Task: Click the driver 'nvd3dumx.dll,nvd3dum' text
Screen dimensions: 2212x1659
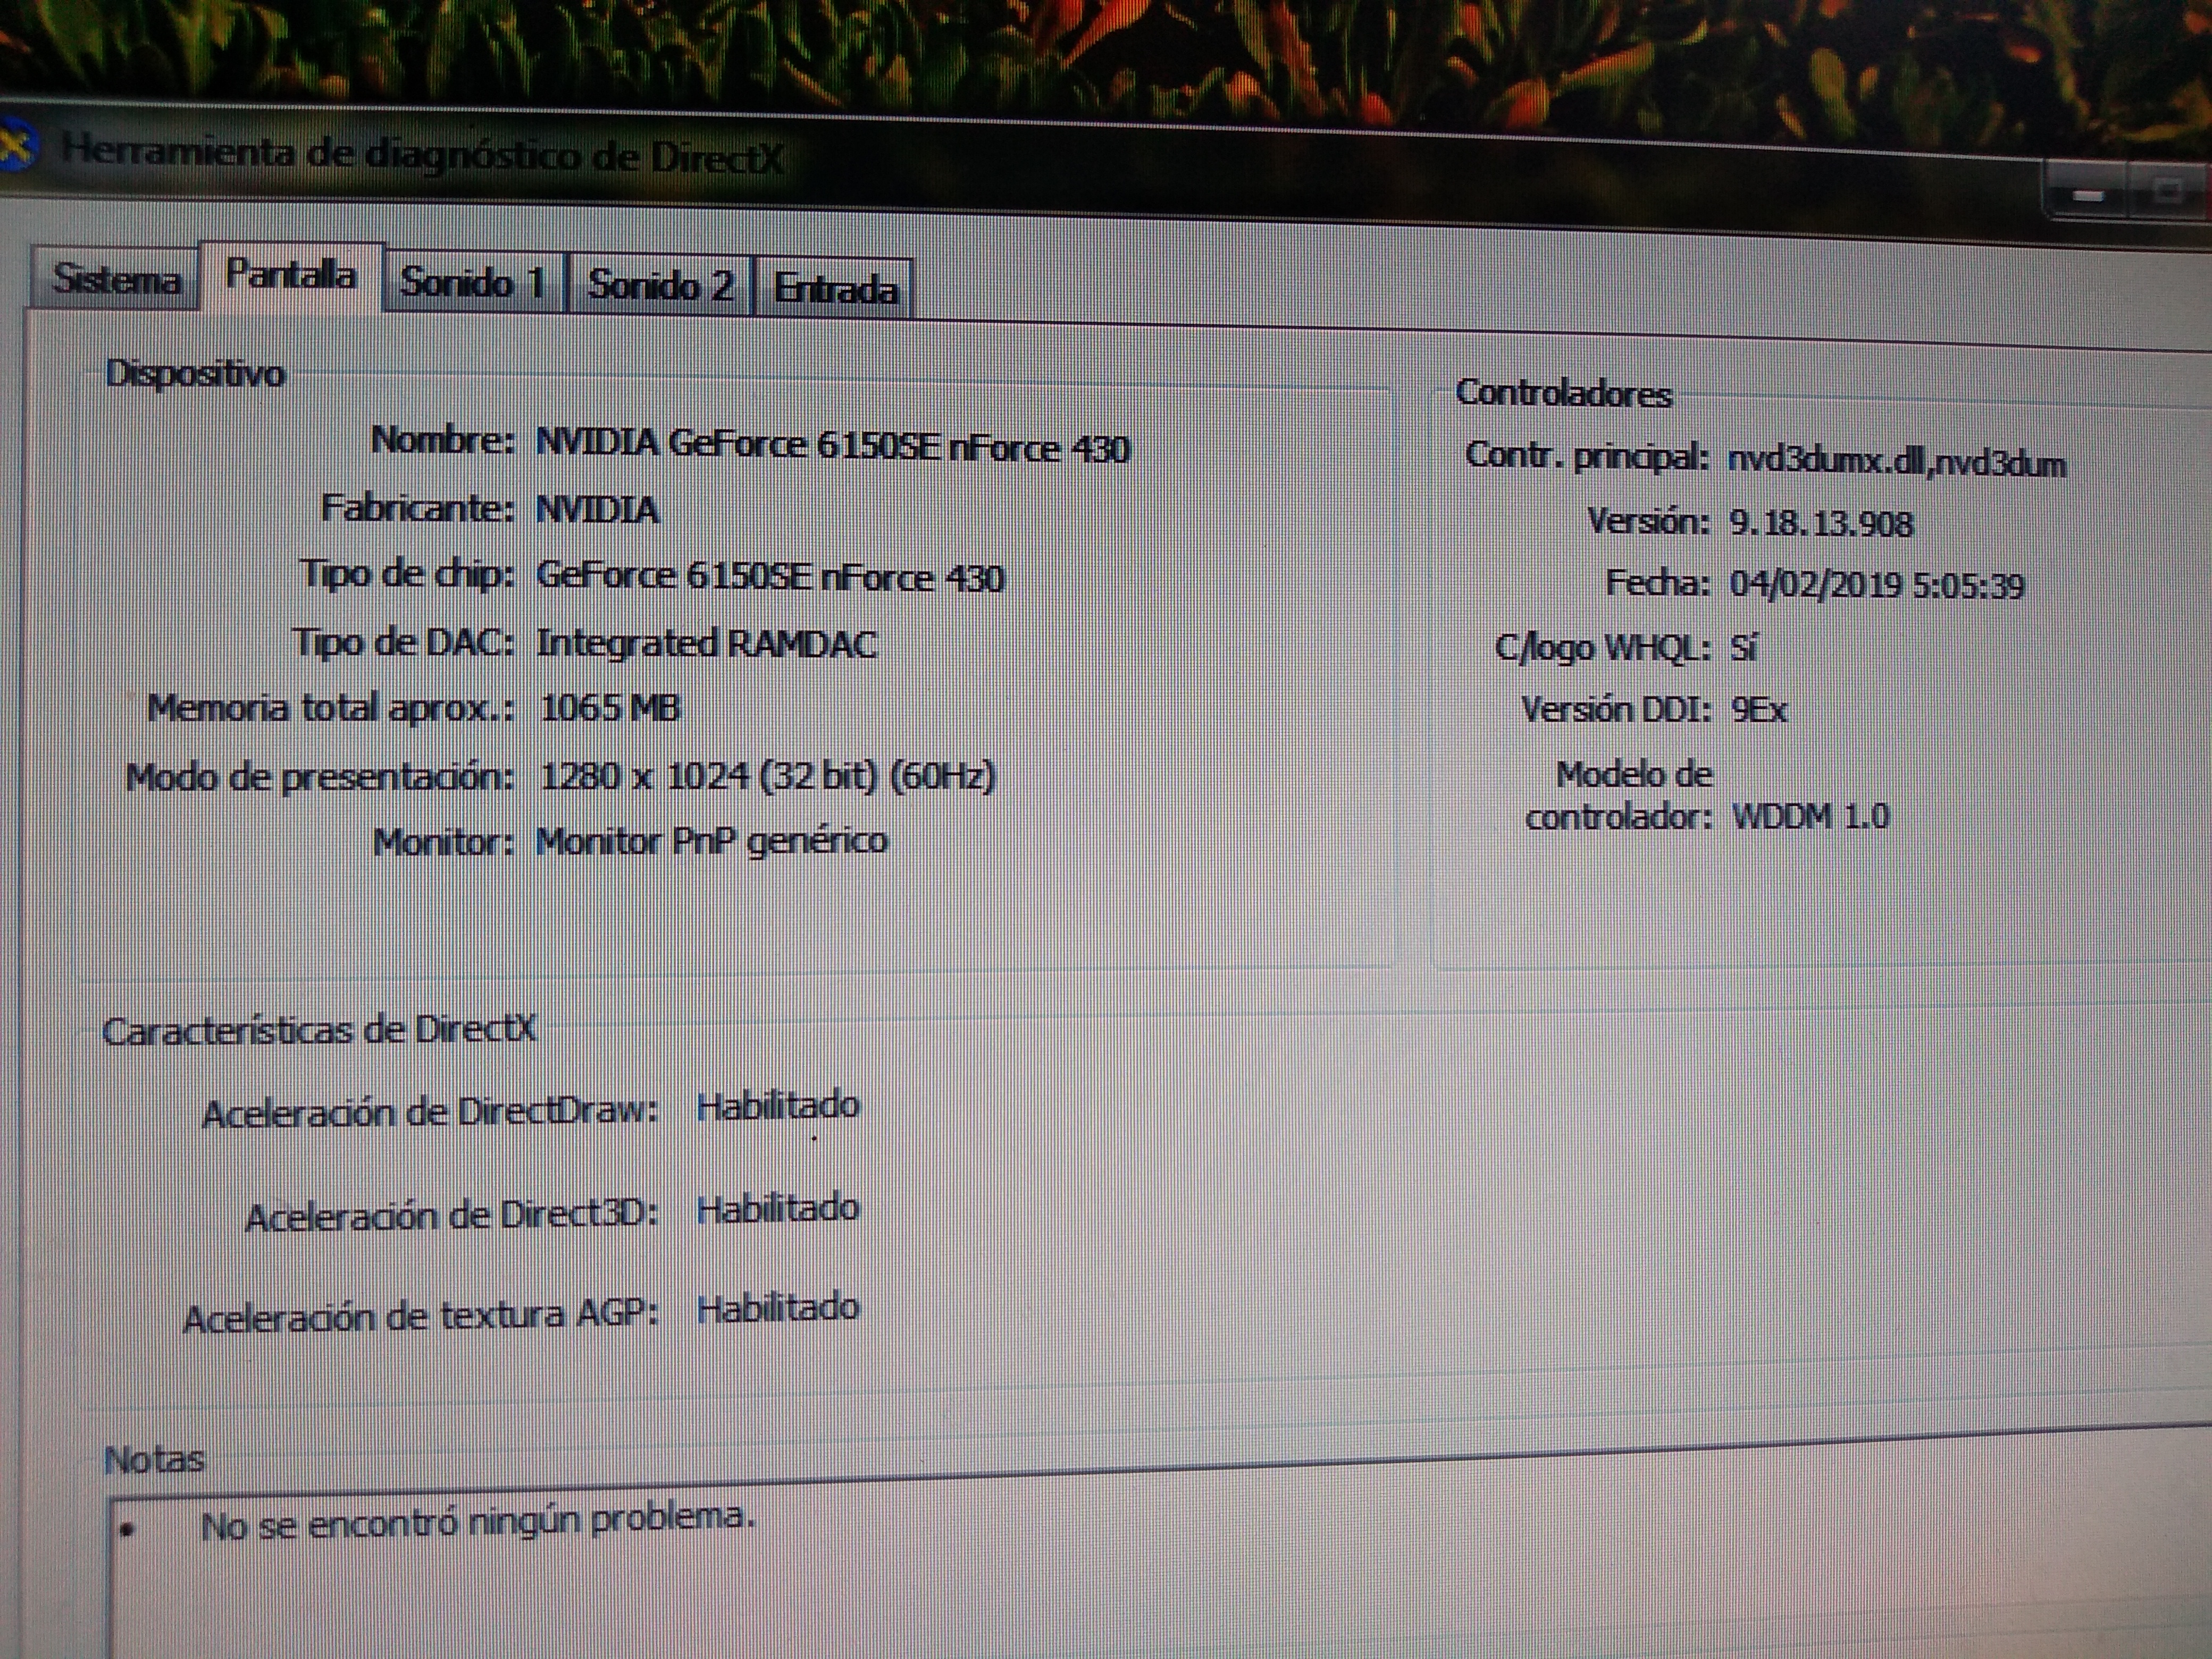Action: pos(1896,462)
